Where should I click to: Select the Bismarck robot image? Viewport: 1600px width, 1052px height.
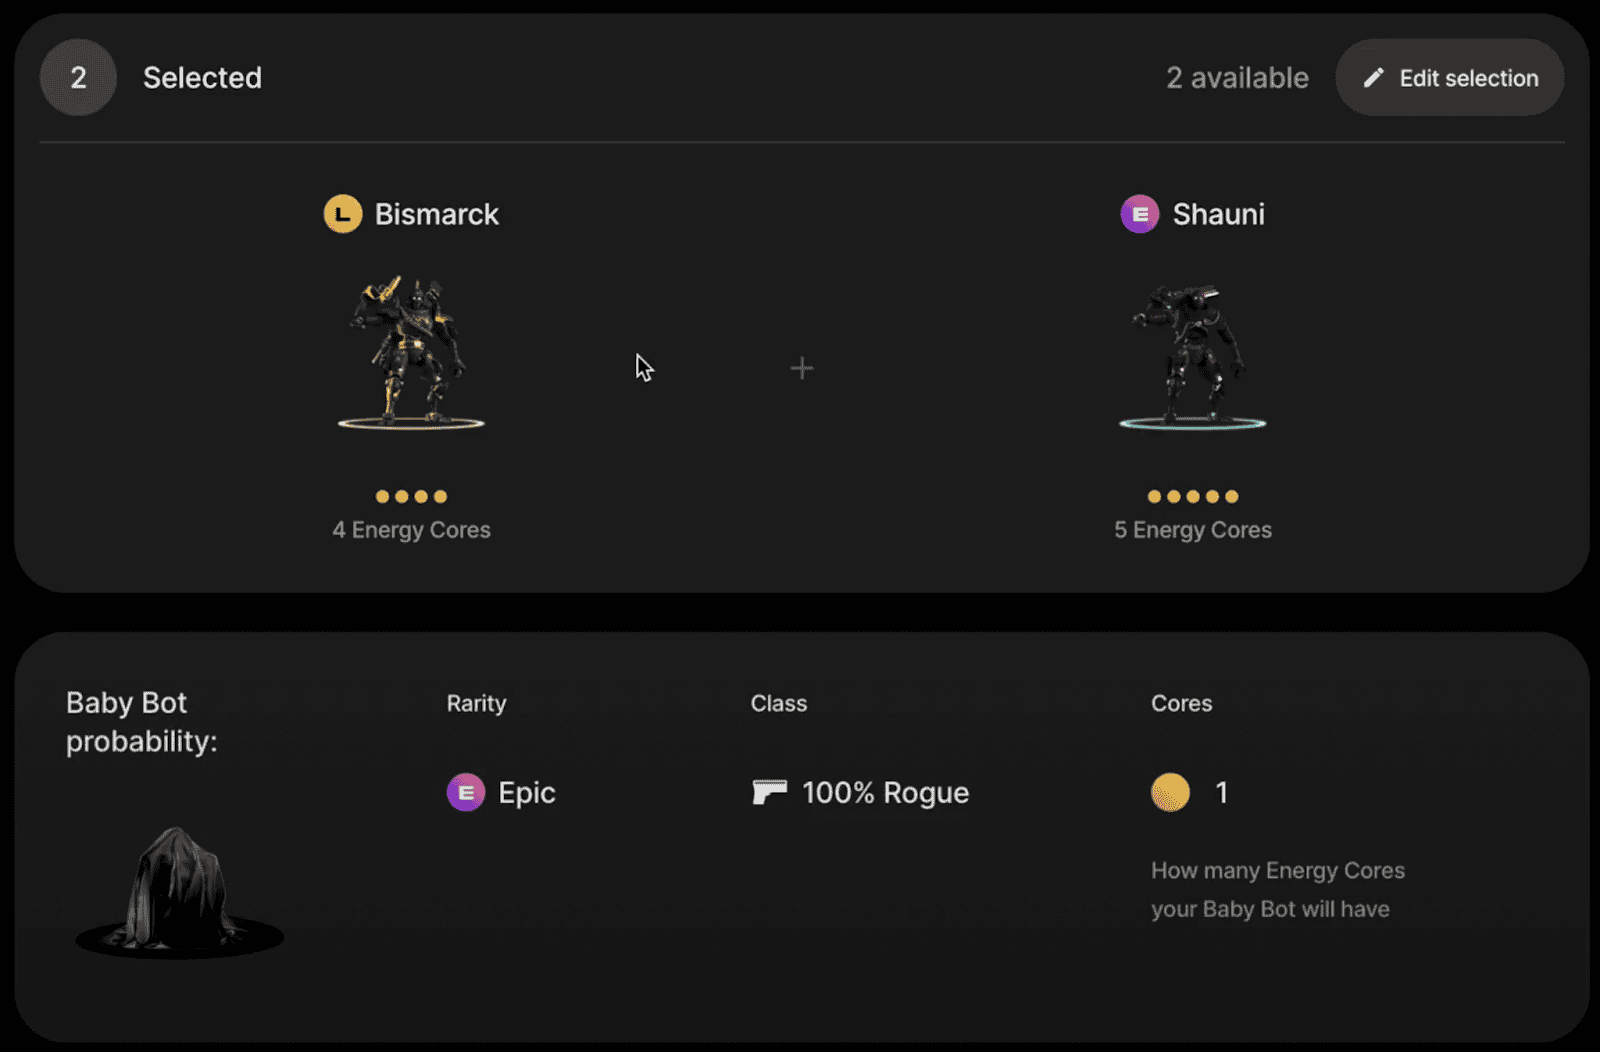[411, 352]
